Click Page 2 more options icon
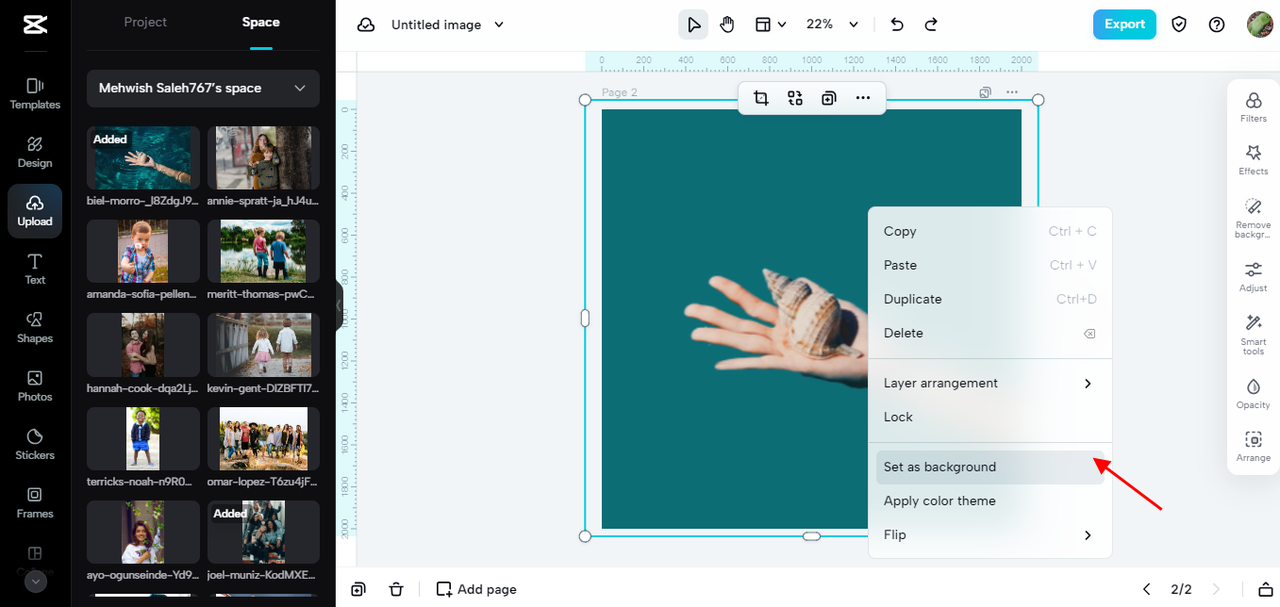1280x607 pixels. coord(1012,92)
